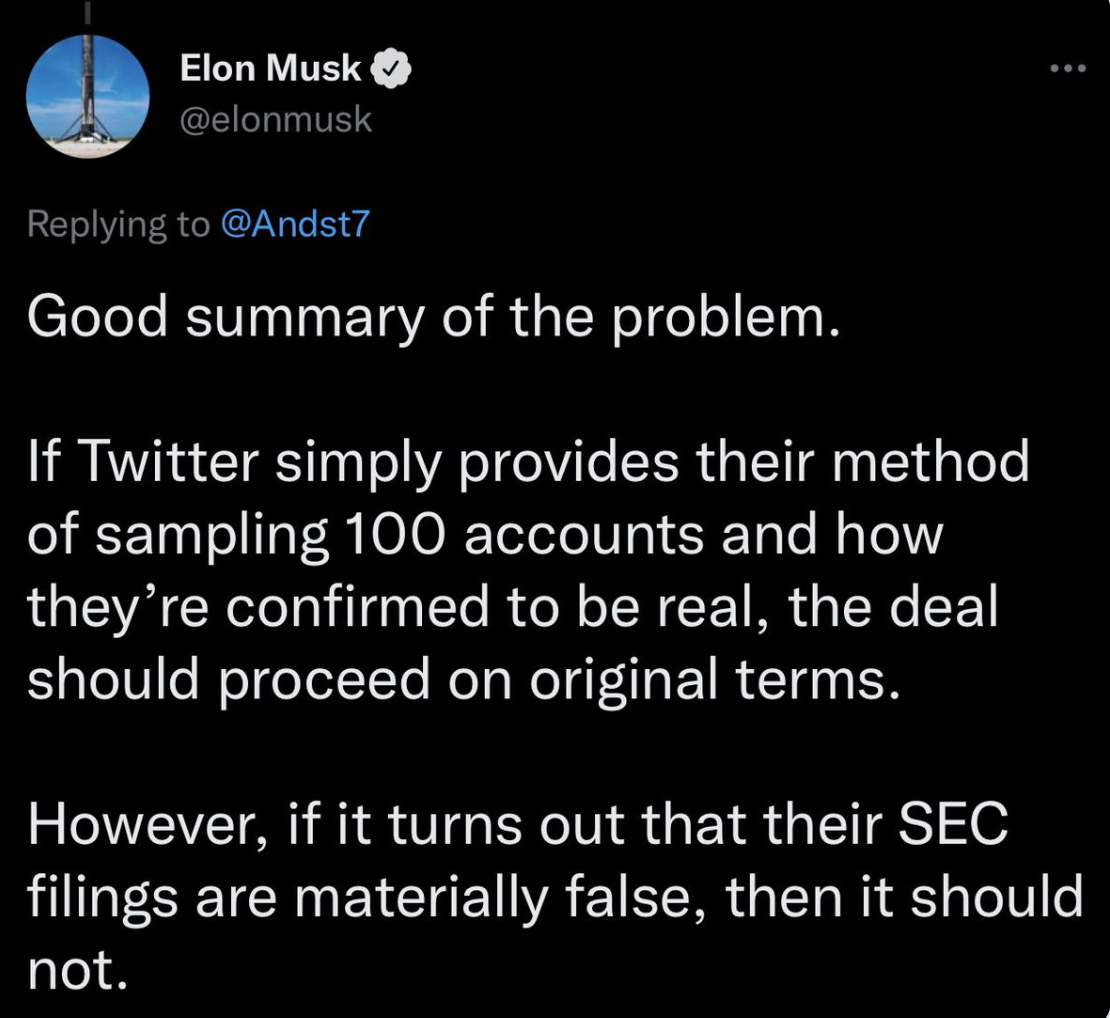Screen dimensions: 1110x1018
Task: Click the 'Replying to' label
Action: click(118, 224)
